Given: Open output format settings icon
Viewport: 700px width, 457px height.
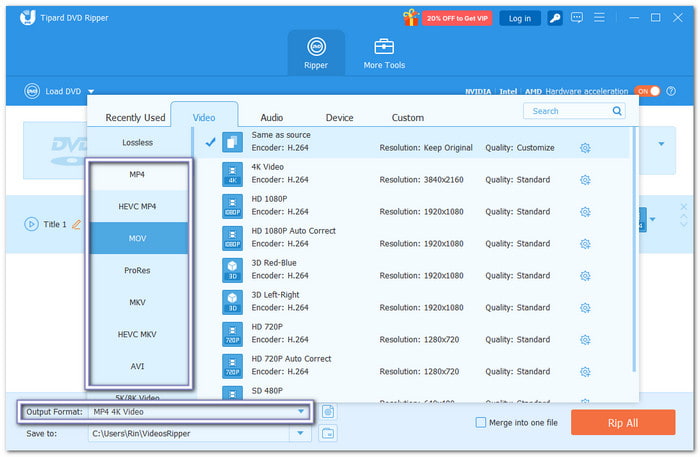Looking at the screenshot, I should [x=328, y=411].
